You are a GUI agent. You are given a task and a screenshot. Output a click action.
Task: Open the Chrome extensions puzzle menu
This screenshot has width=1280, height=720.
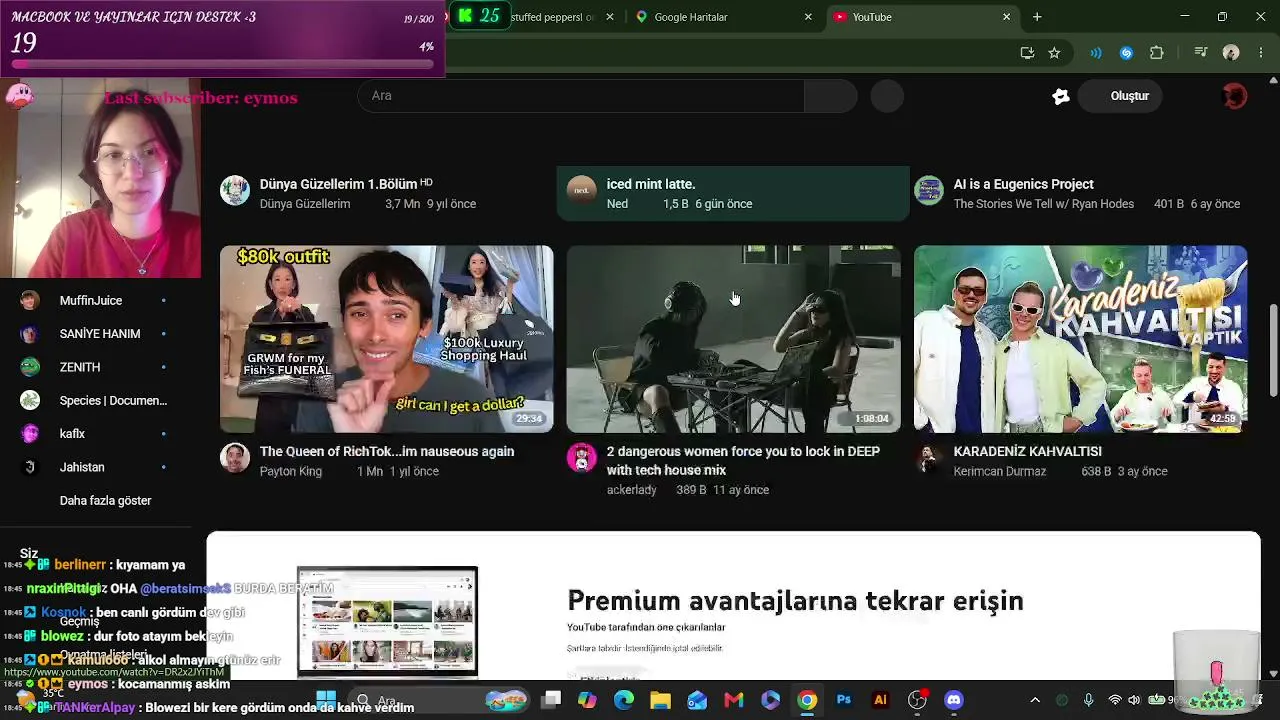tap(1157, 53)
